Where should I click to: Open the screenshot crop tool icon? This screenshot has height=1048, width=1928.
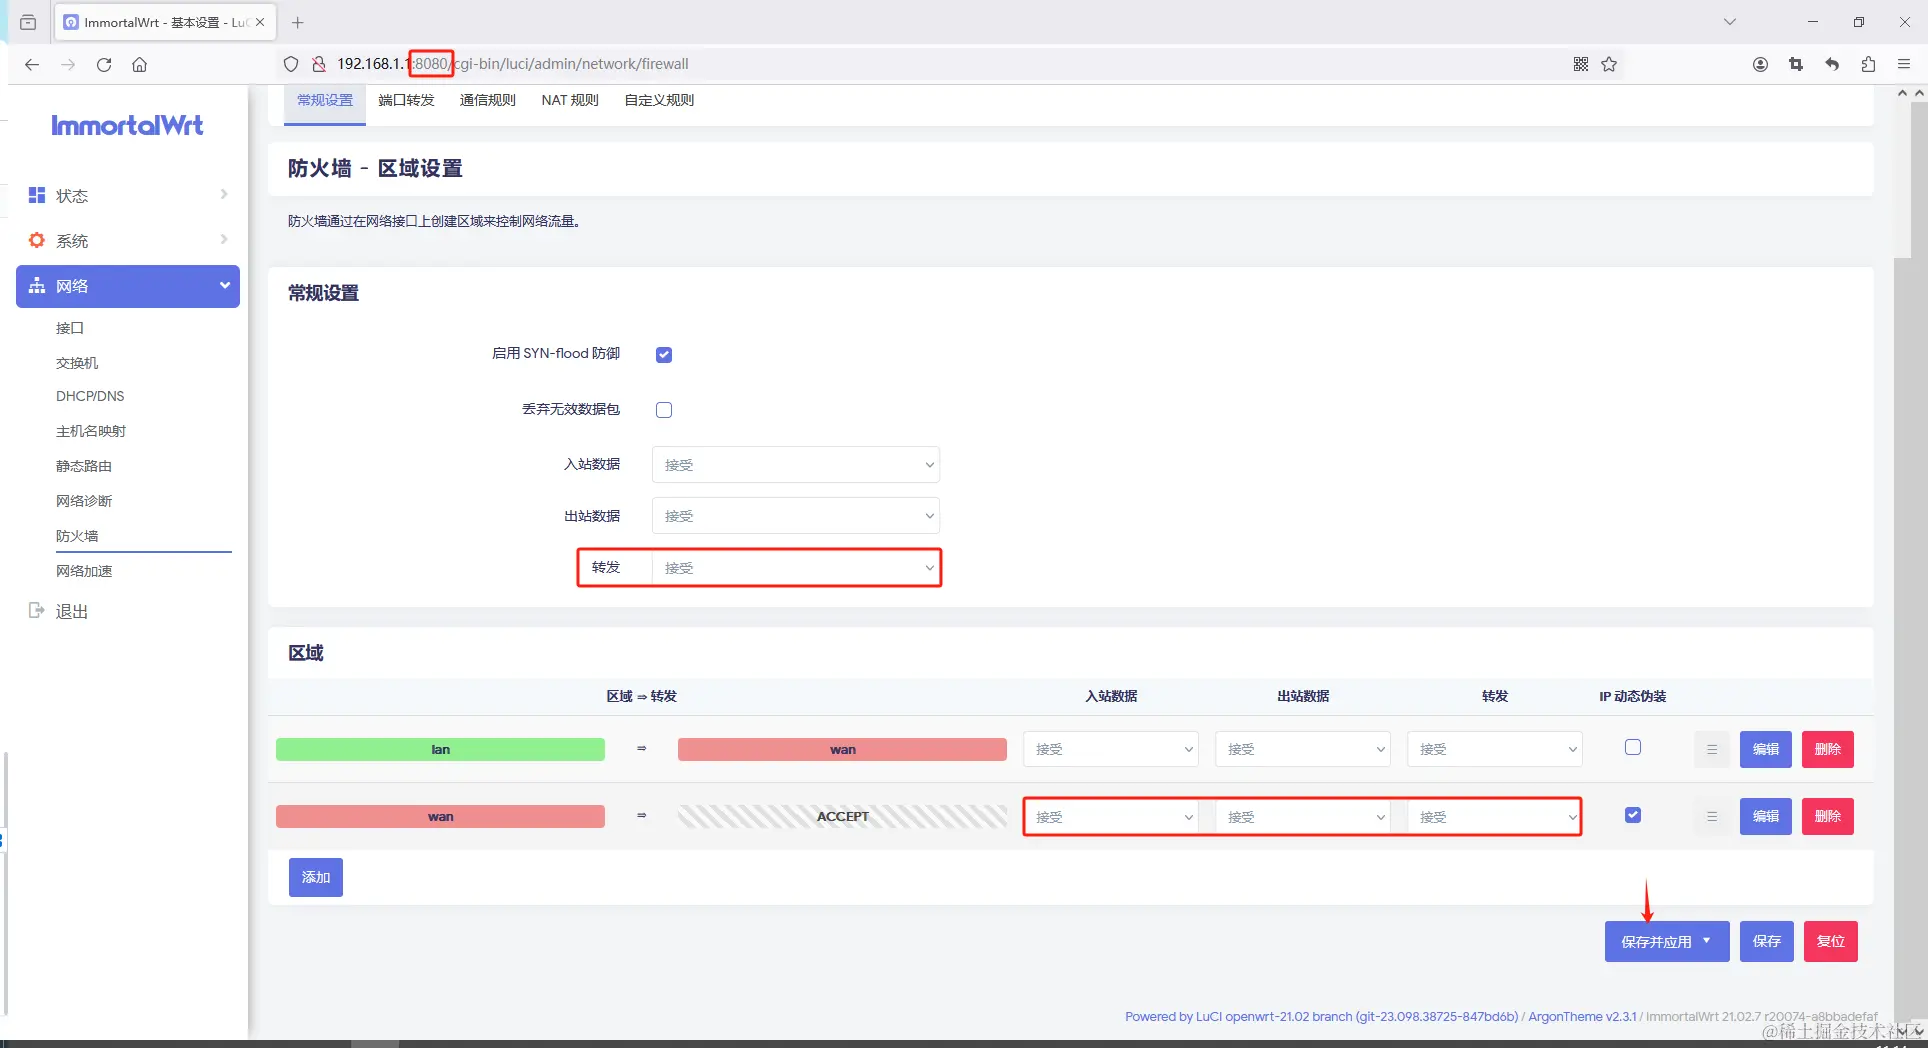pos(1796,64)
